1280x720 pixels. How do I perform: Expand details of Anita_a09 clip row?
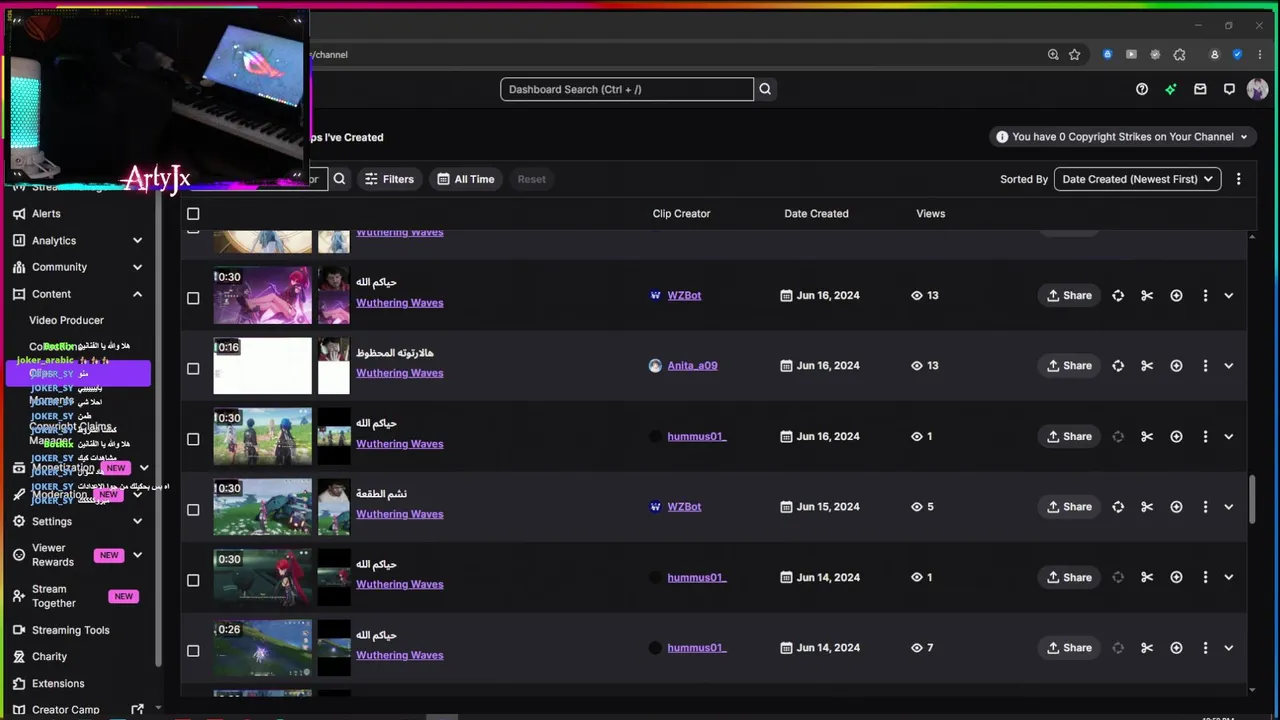pyautogui.click(x=1229, y=366)
